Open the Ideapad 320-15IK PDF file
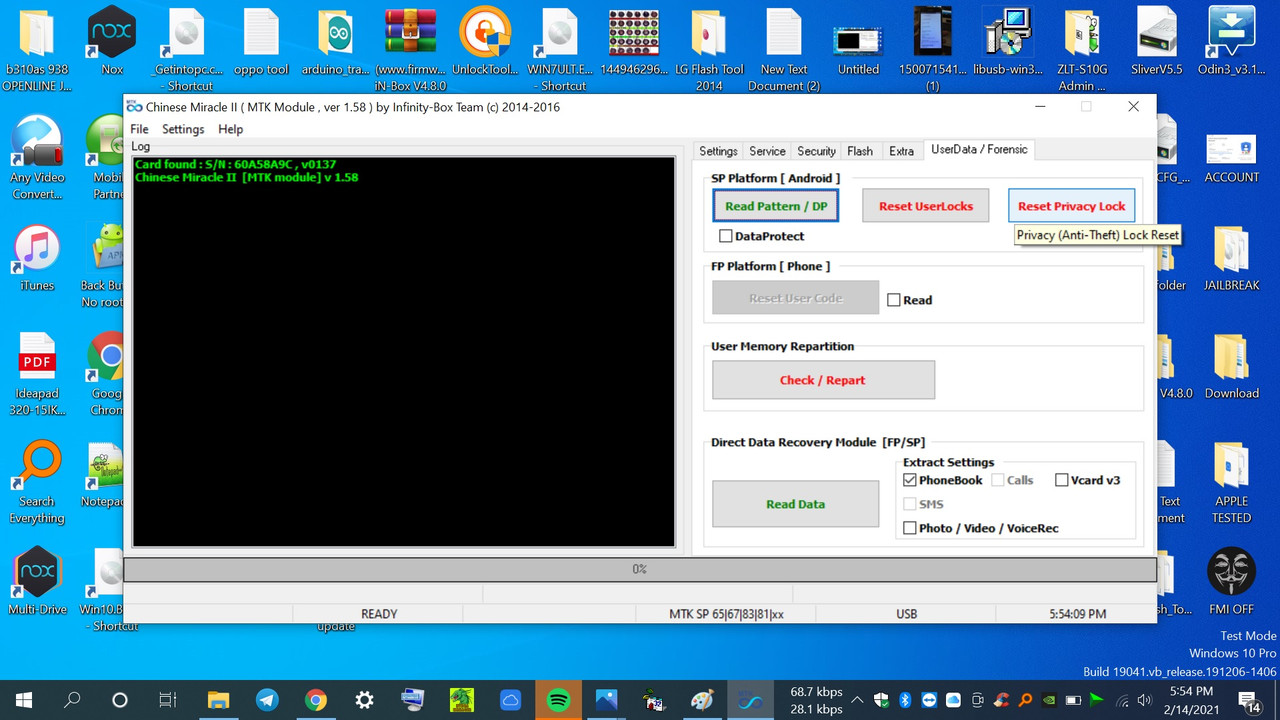The height and width of the screenshot is (720, 1280). (37, 372)
